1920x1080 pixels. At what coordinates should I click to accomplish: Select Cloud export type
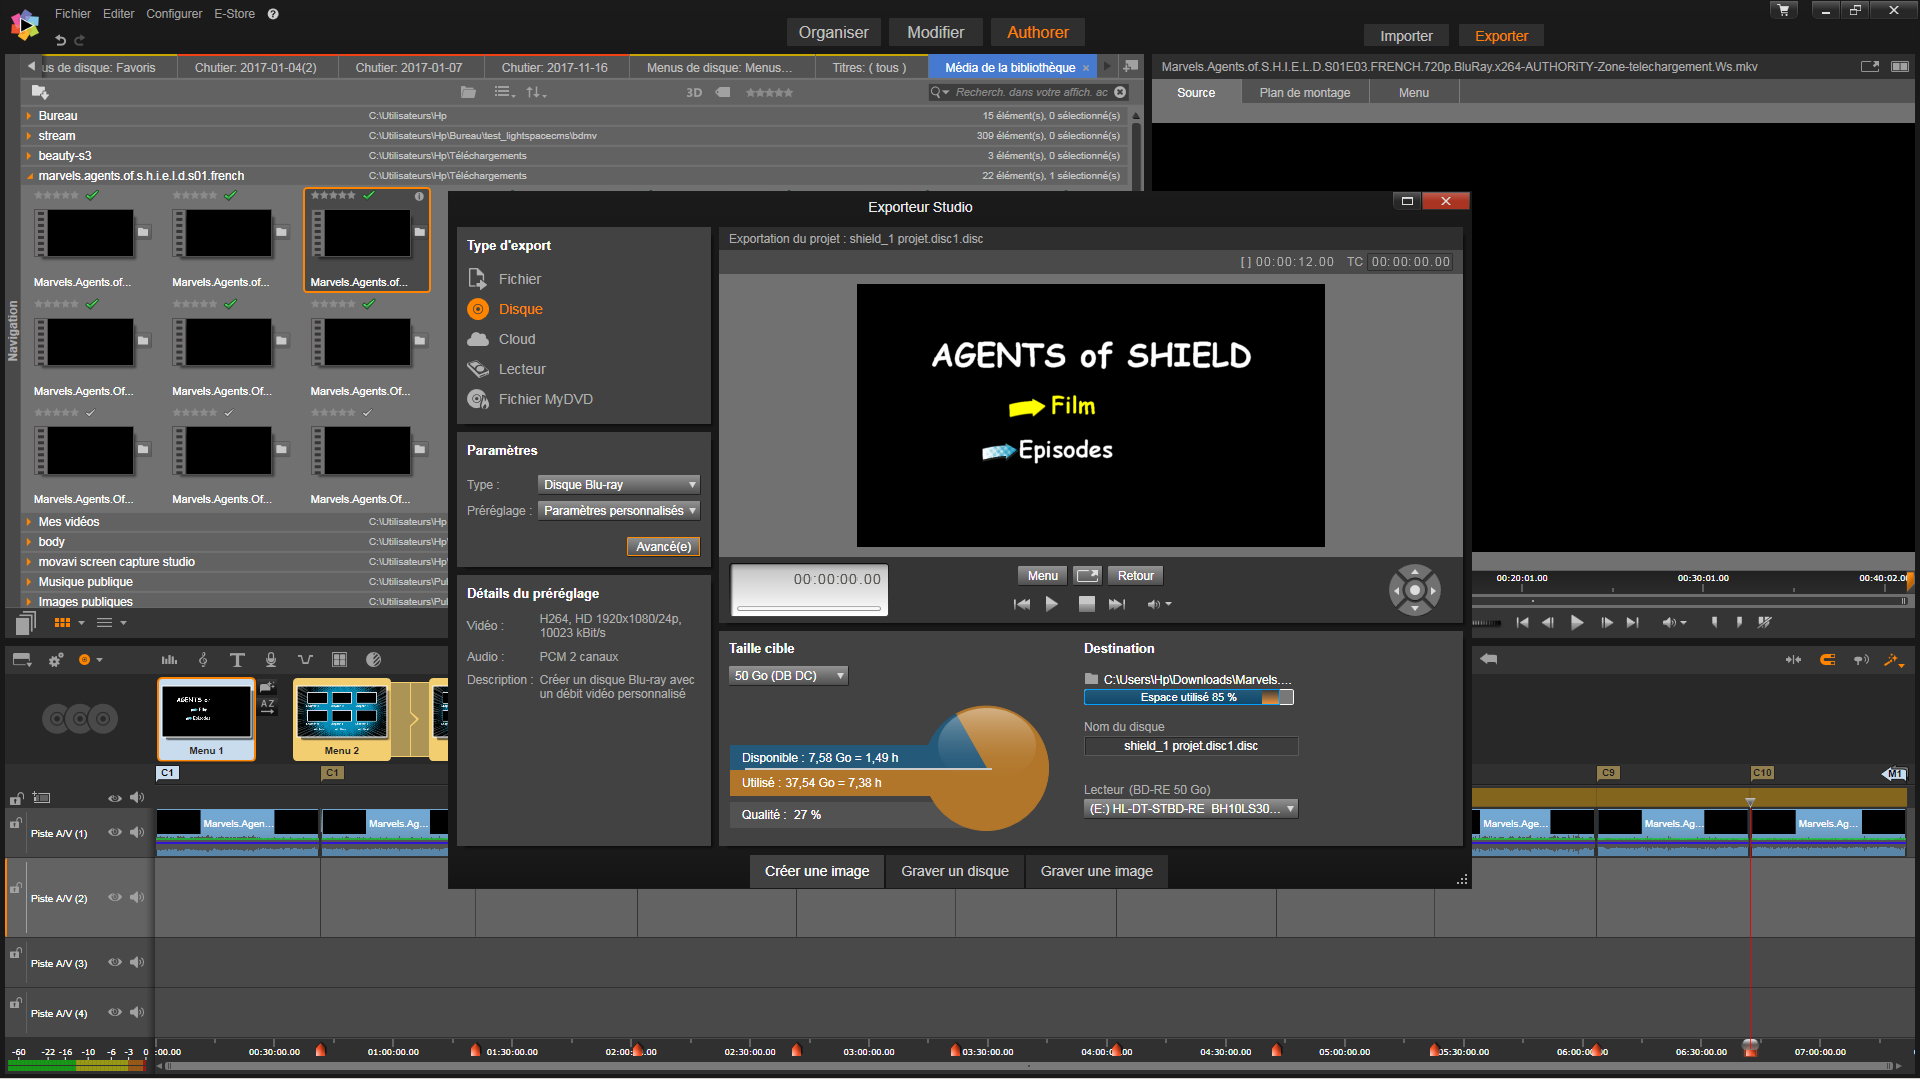click(503, 339)
